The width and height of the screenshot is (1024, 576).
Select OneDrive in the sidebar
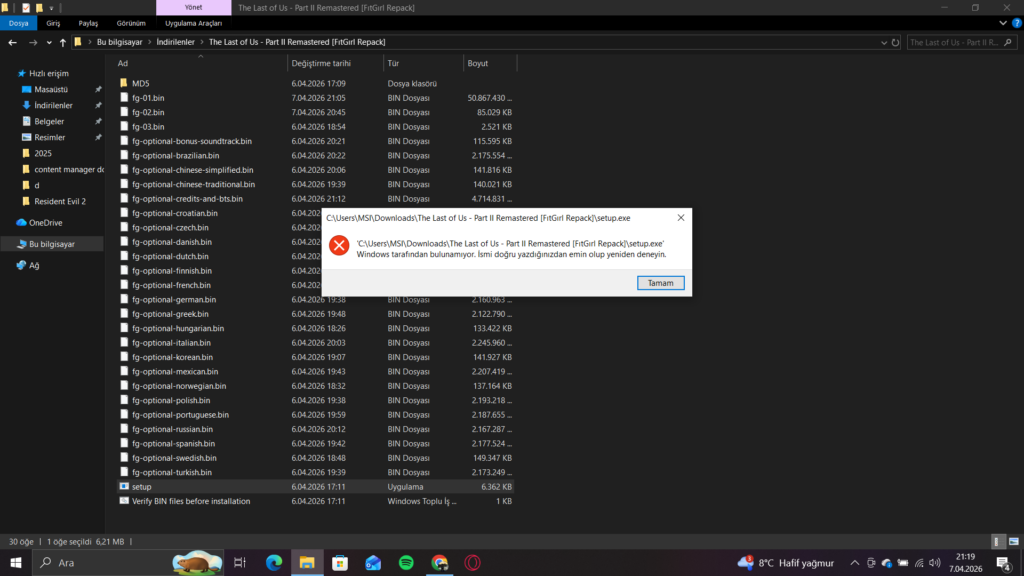45,223
